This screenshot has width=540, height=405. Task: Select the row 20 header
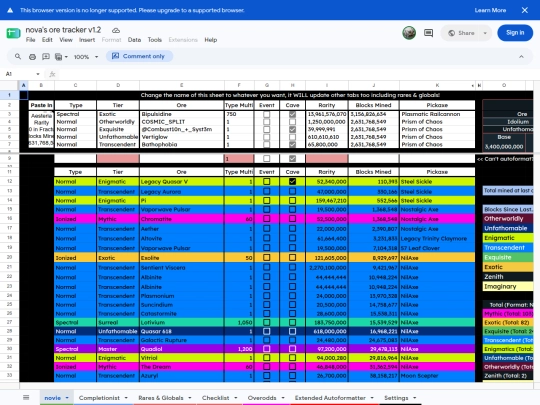click(10, 257)
